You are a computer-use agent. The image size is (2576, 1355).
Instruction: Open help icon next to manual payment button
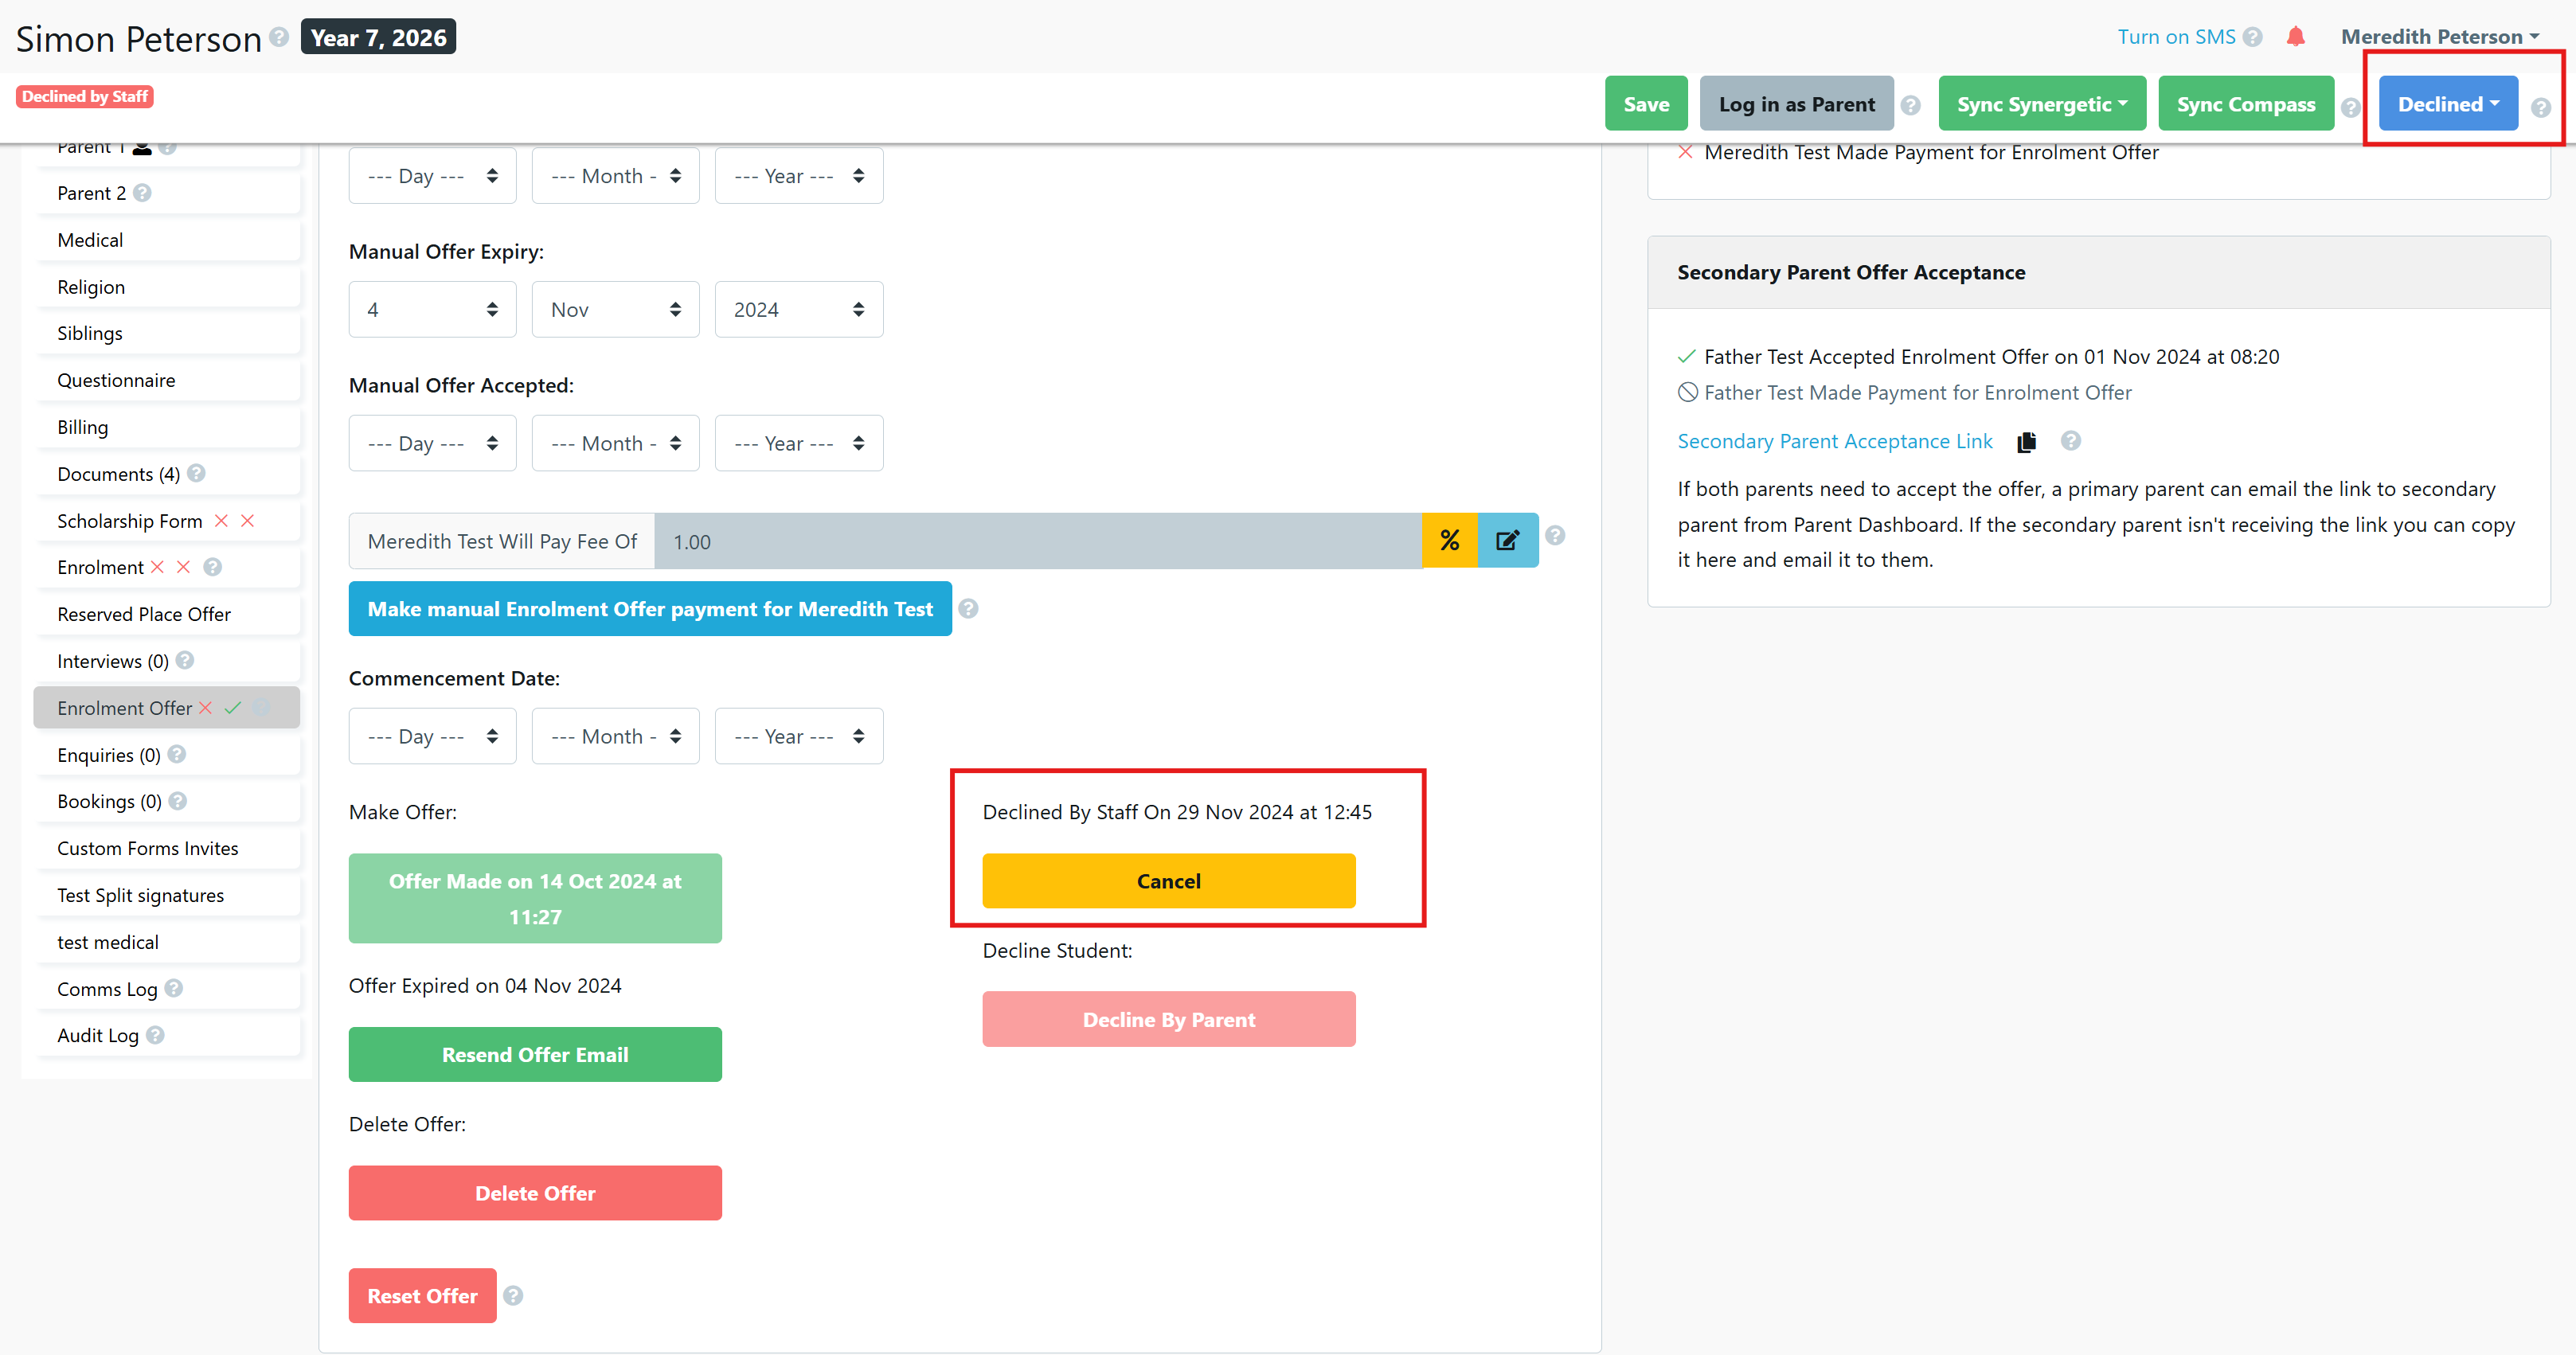(x=968, y=609)
